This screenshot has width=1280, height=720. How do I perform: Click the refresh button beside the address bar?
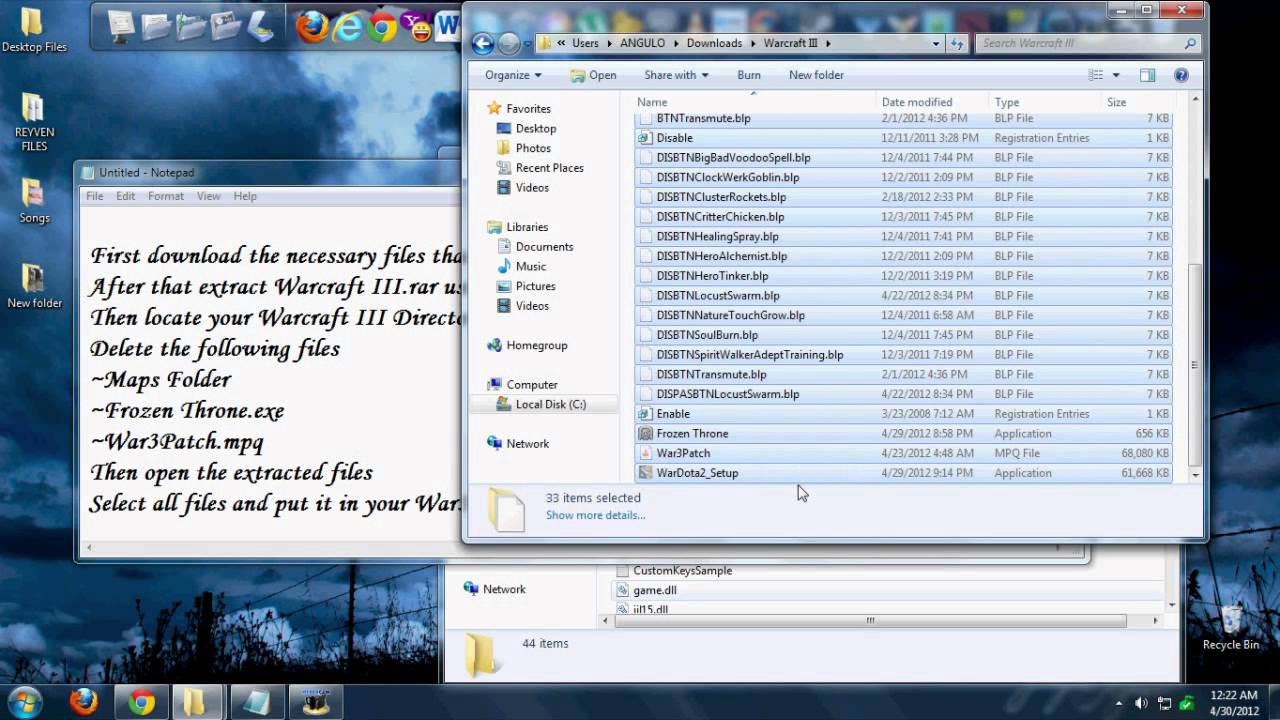958,43
